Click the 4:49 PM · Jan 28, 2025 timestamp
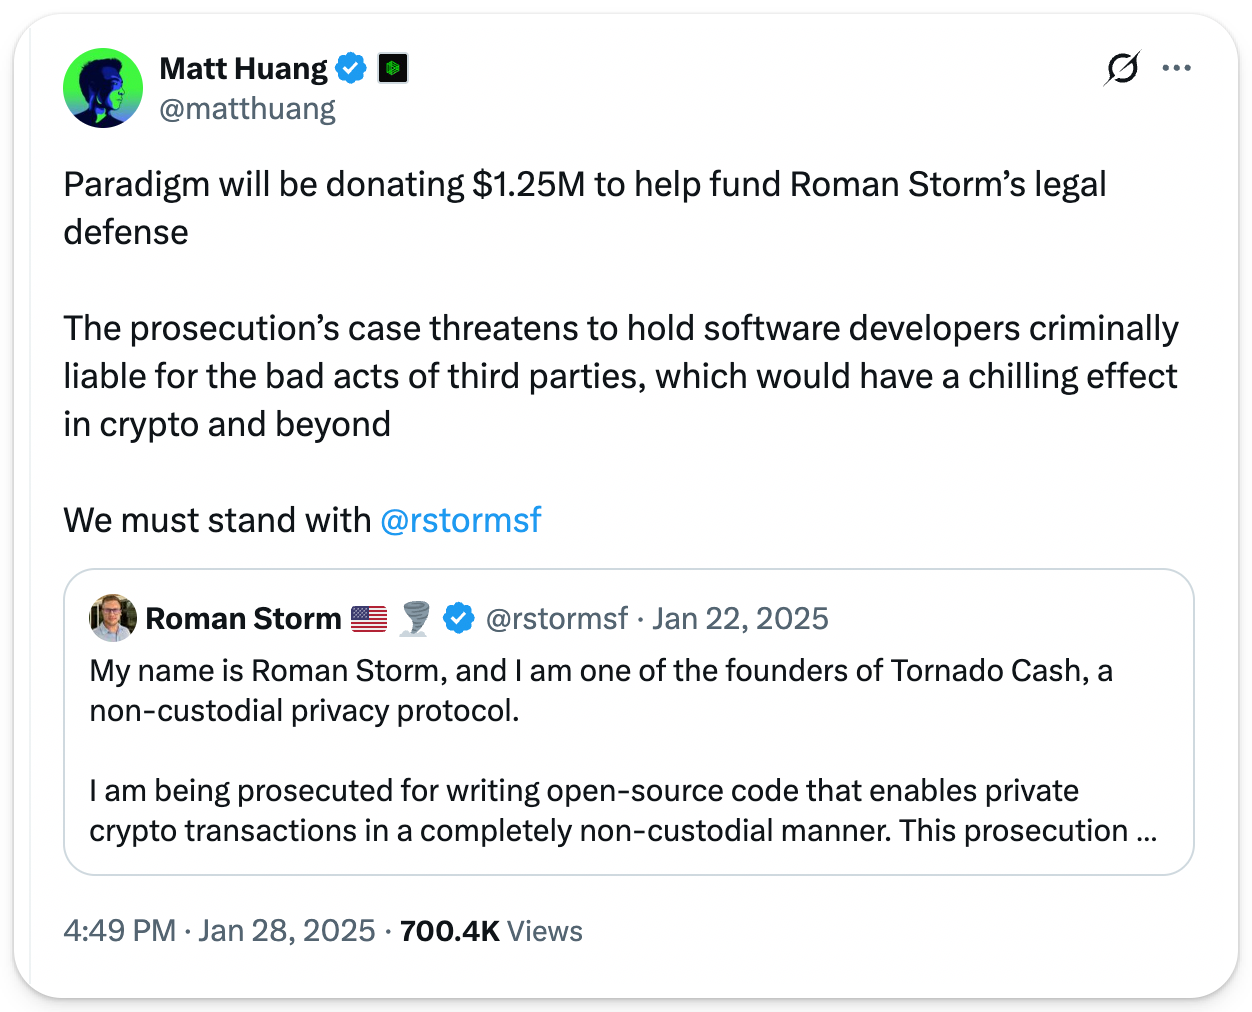 (x=219, y=931)
